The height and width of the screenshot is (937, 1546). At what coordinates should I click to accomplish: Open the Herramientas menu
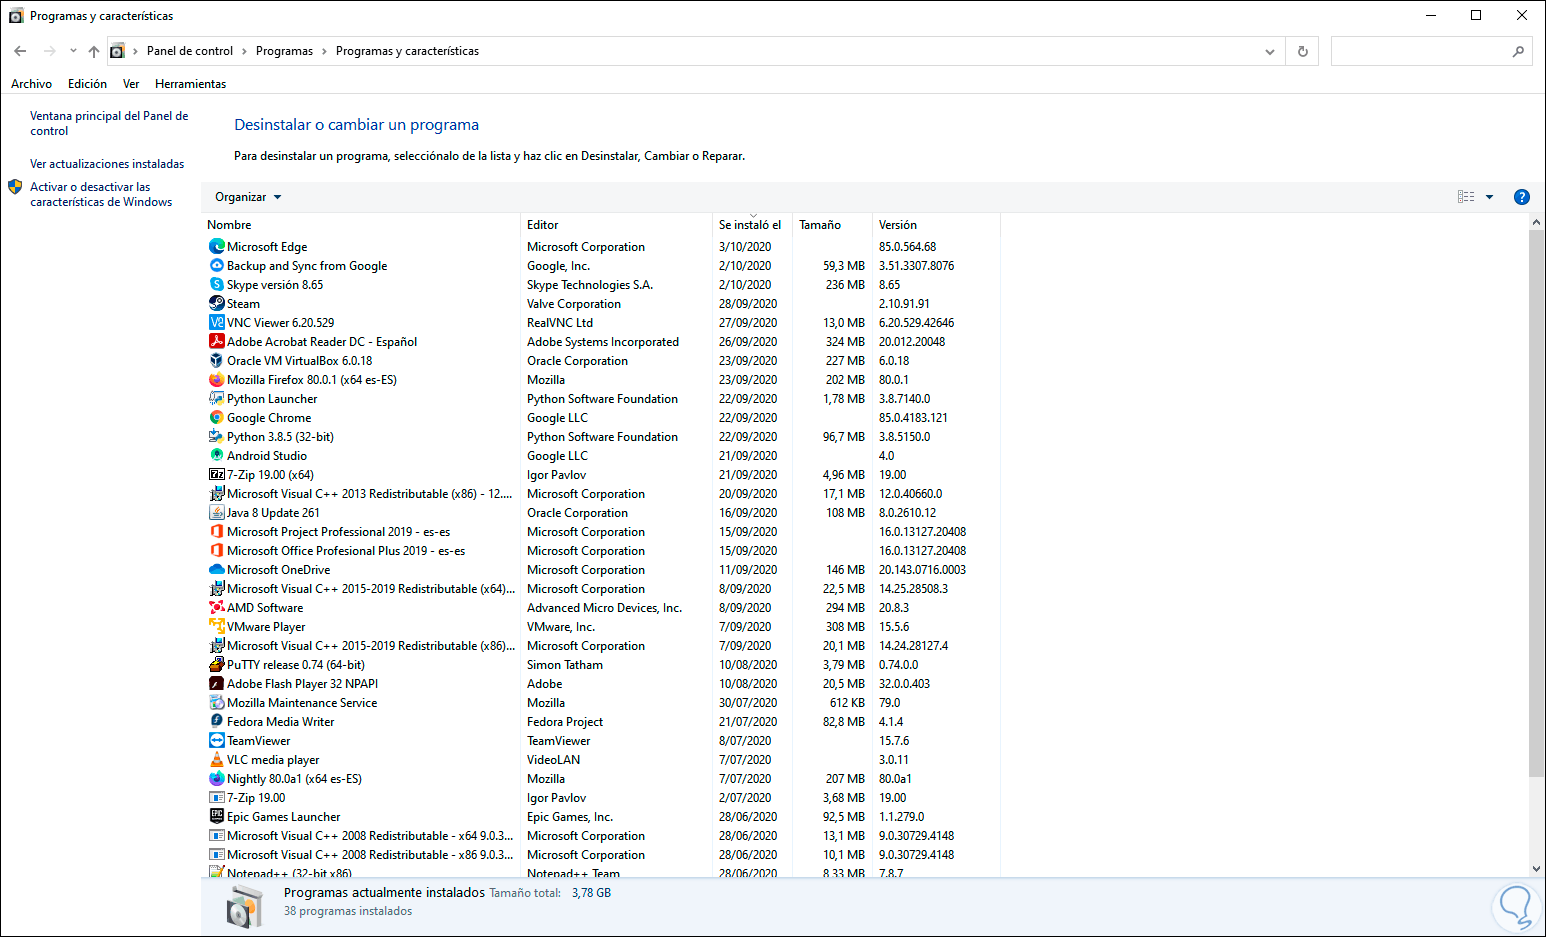[190, 84]
